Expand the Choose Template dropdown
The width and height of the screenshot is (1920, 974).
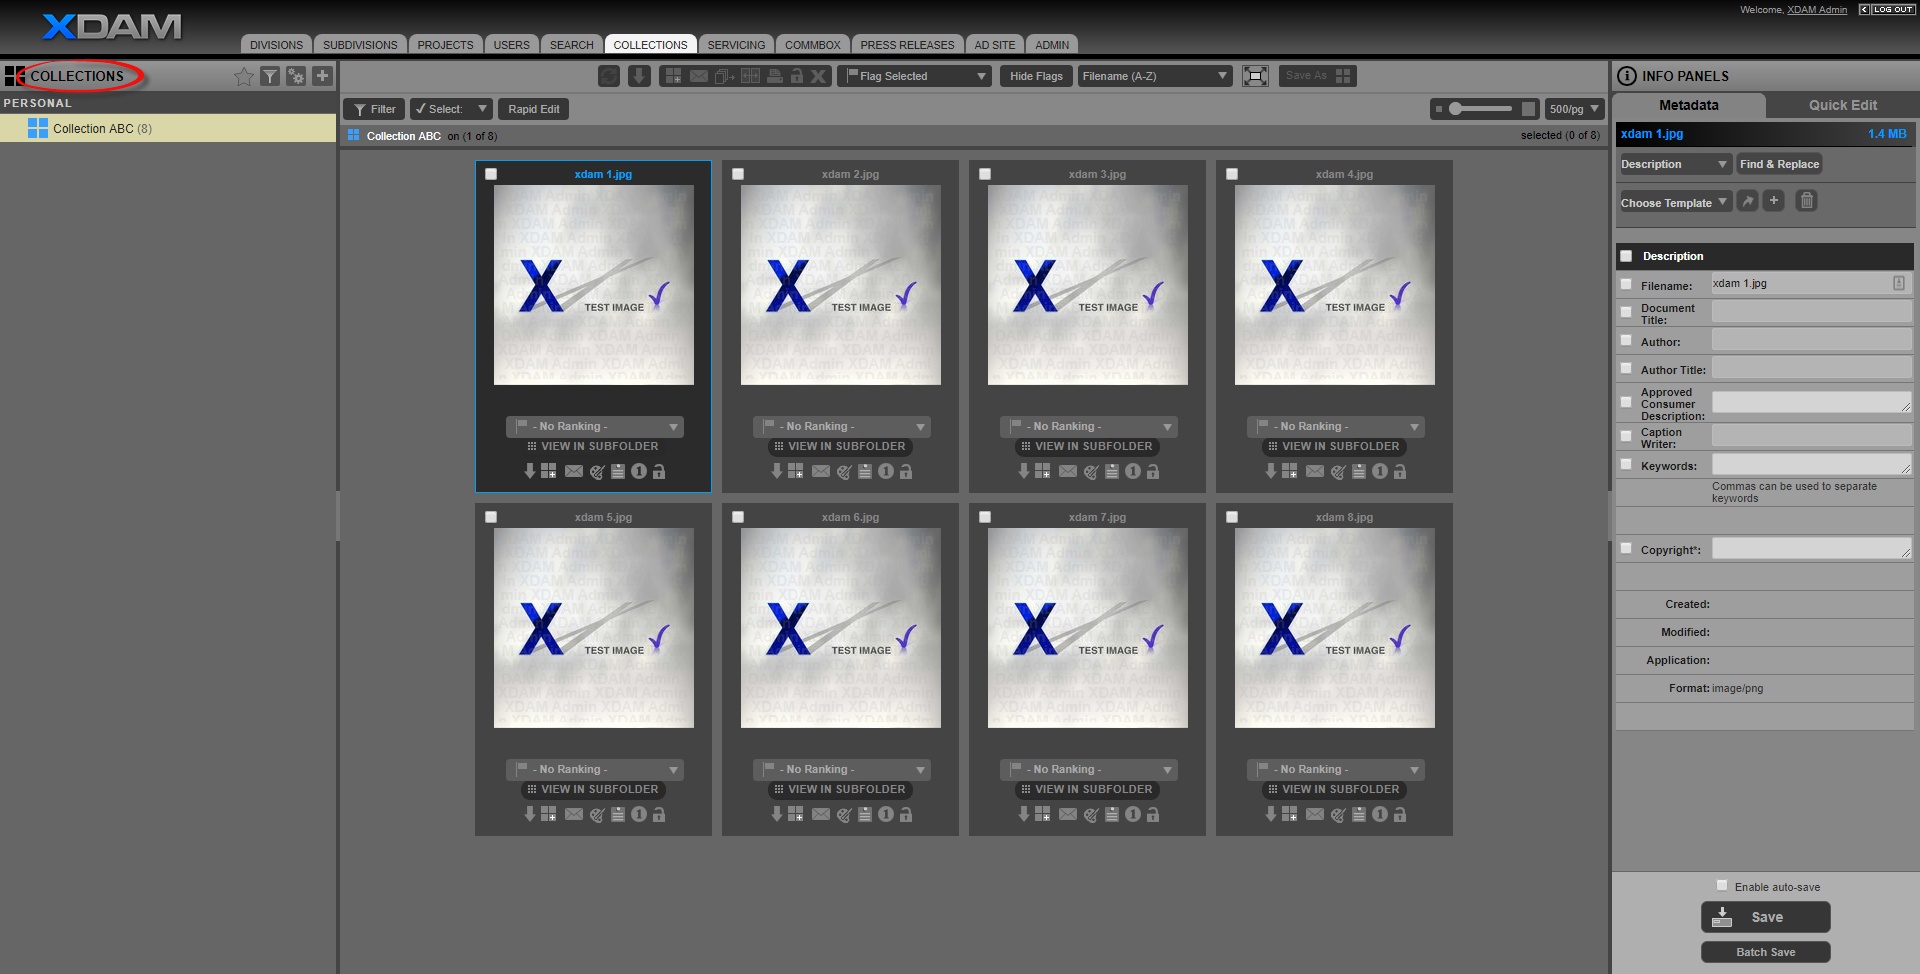(x=1674, y=202)
